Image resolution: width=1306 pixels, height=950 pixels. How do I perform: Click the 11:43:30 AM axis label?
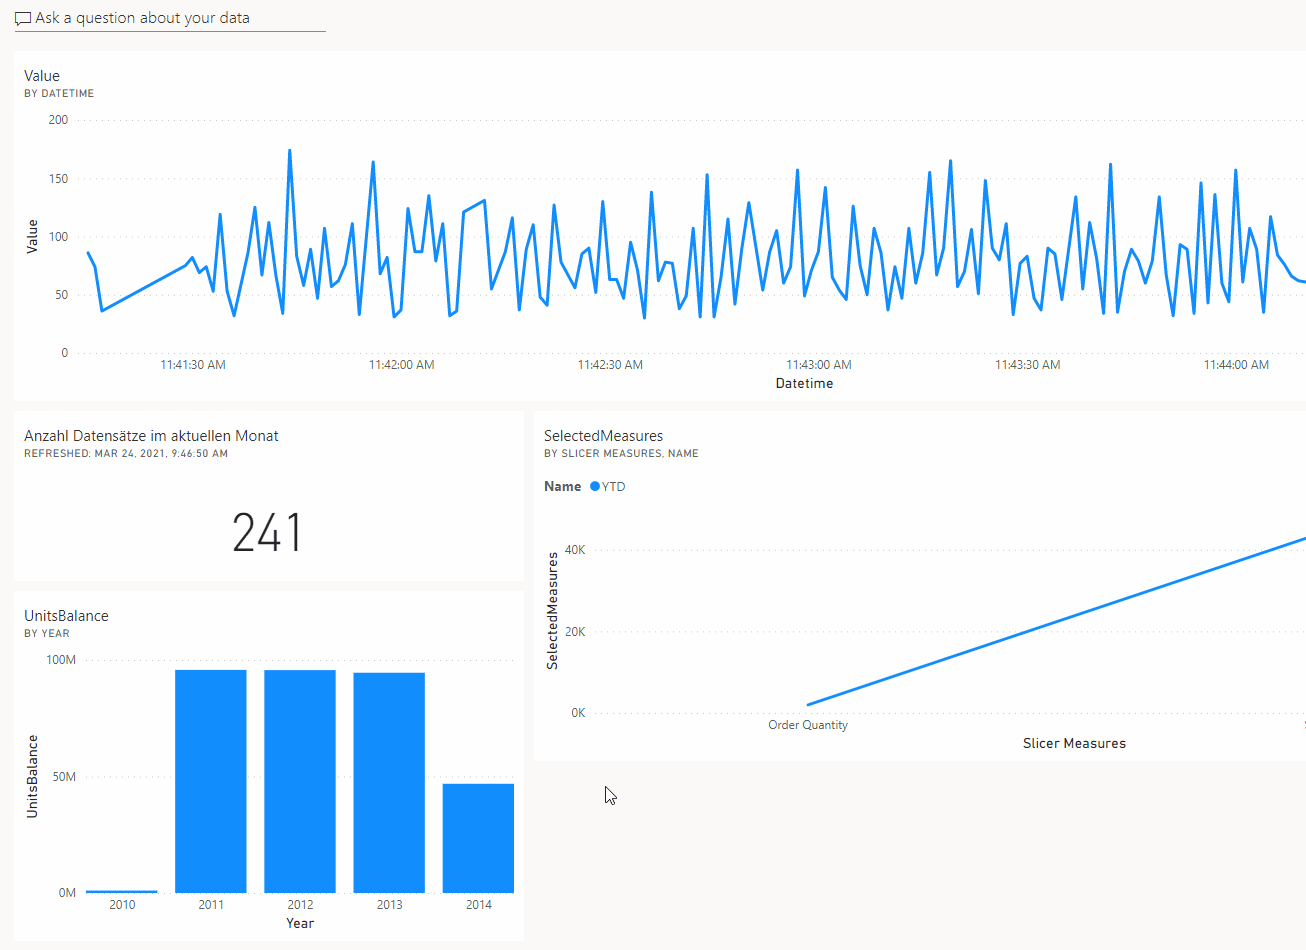coord(1028,365)
